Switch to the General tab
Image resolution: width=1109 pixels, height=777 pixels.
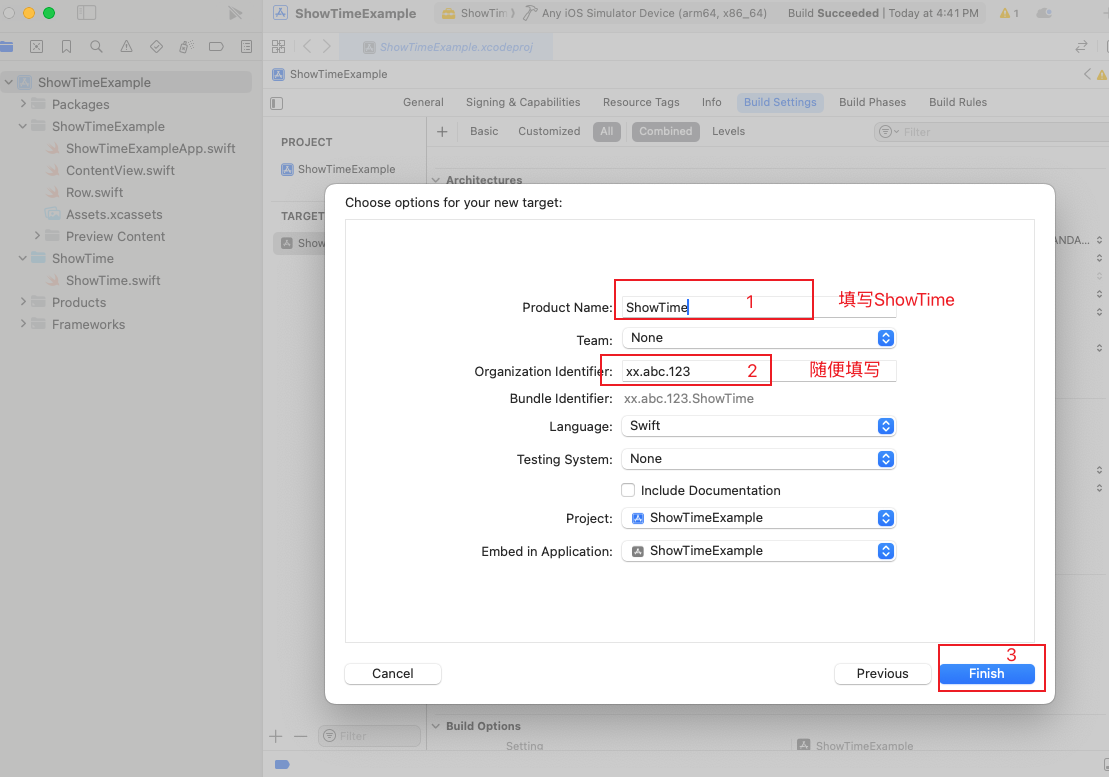click(x=423, y=103)
